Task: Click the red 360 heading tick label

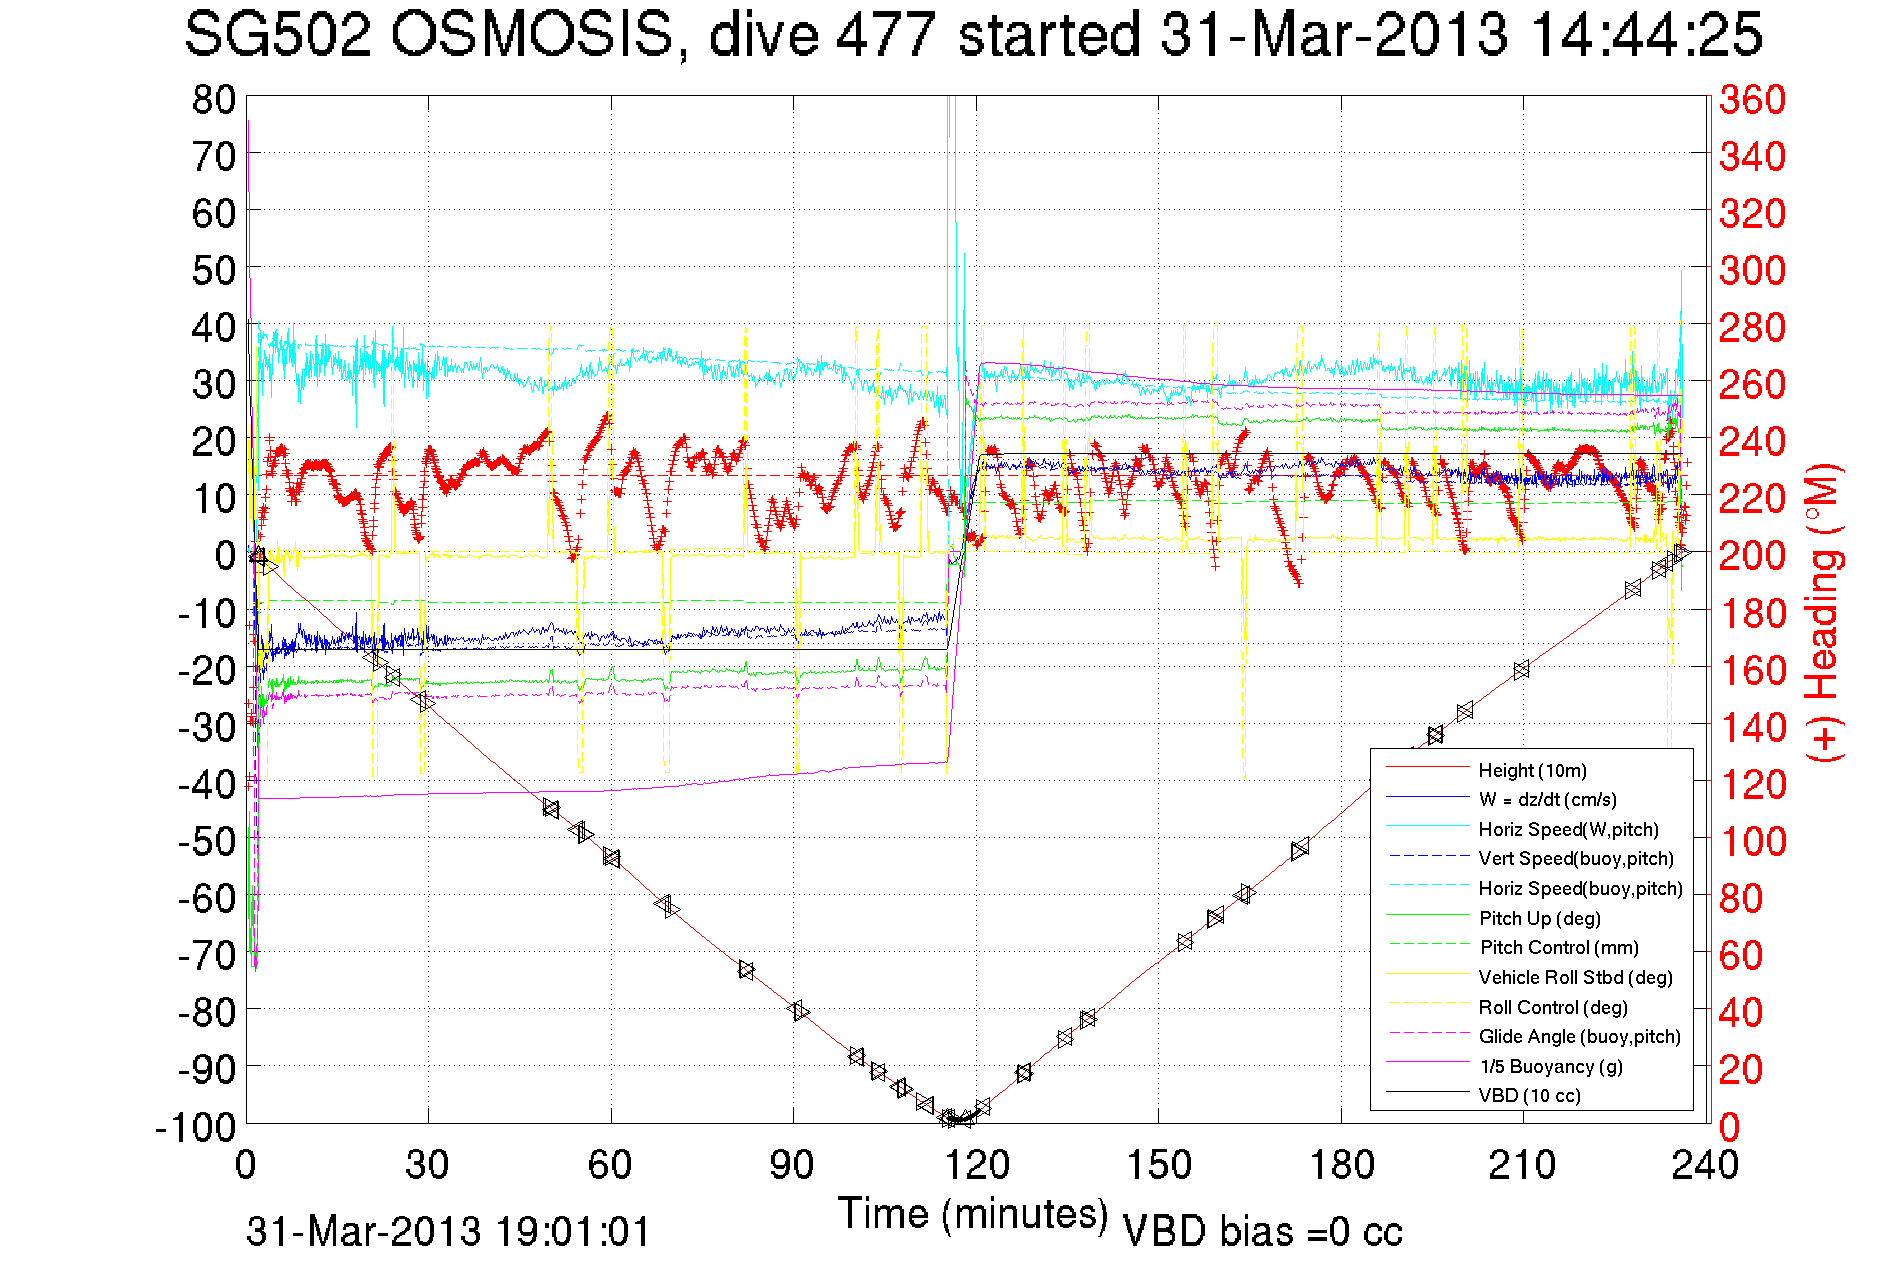Action: [1752, 100]
